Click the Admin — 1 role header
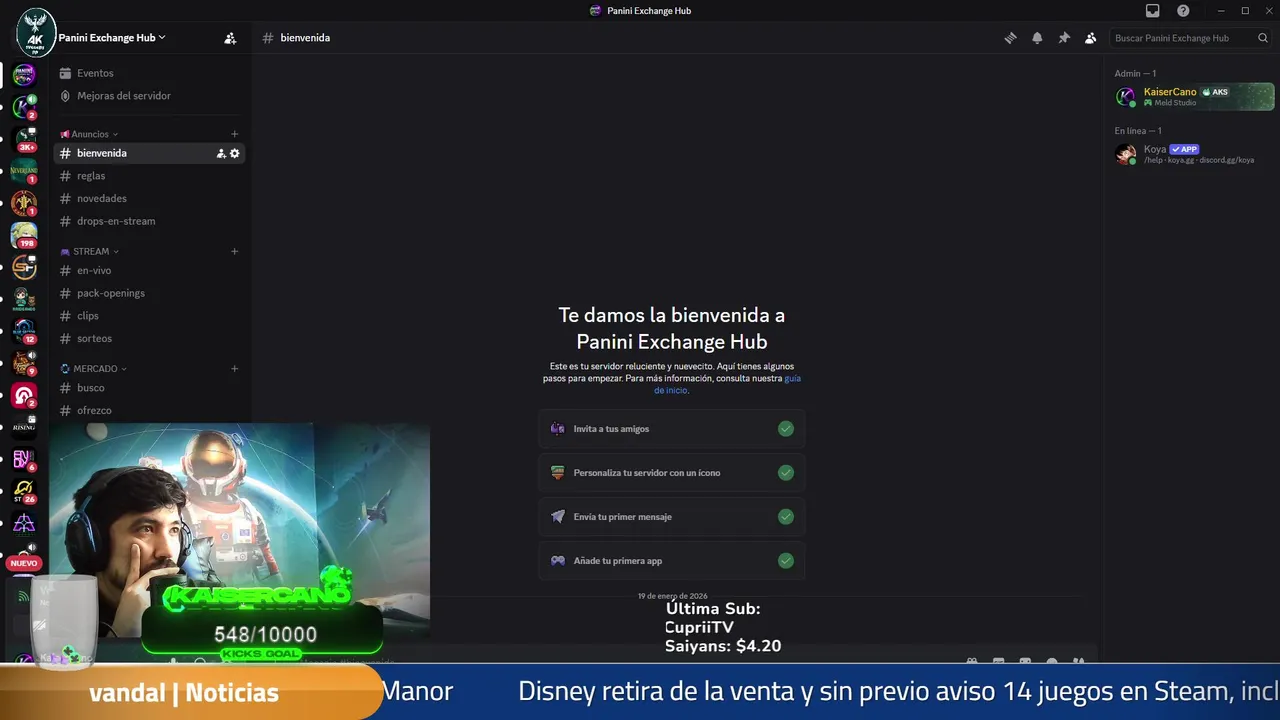This screenshot has height=720, width=1280. (x=1135, y=73)
